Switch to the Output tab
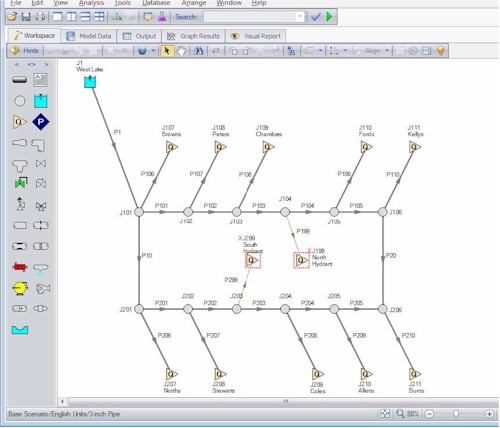This screenshot has width=500, height=428. click(139, 36)
